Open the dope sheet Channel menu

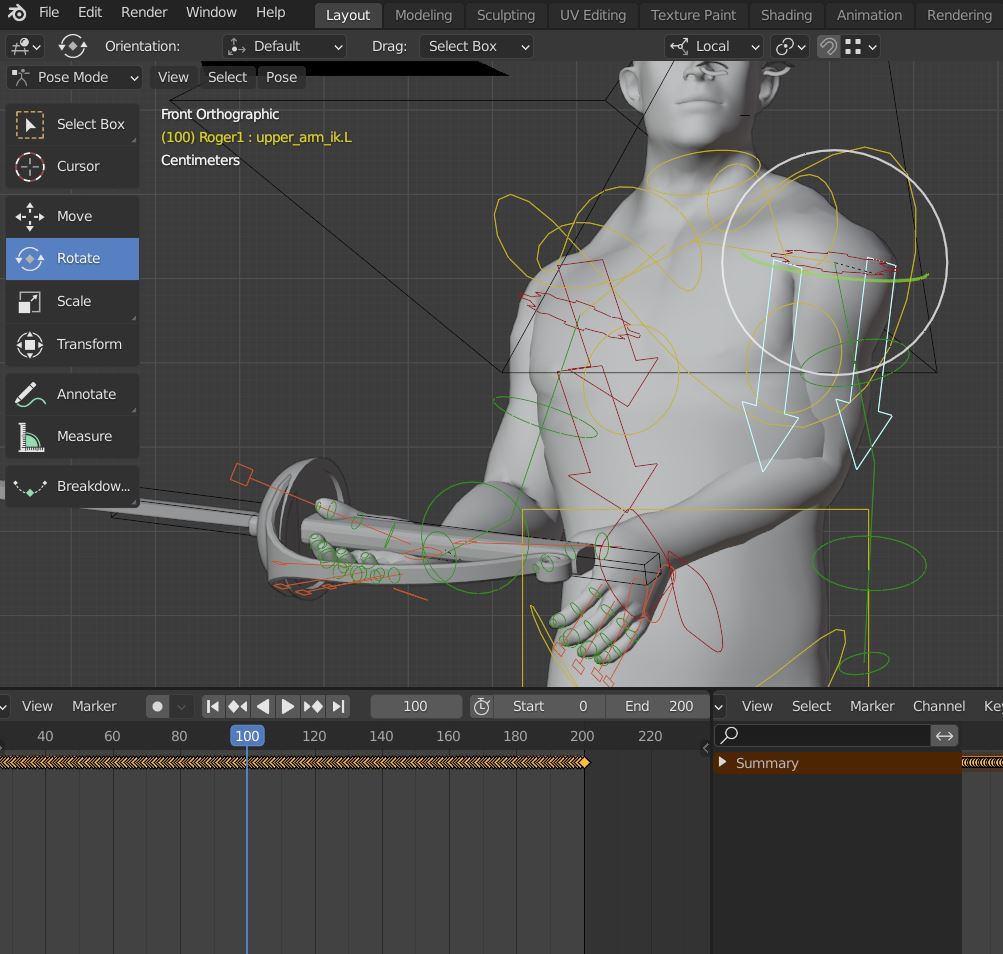[938, 706]
